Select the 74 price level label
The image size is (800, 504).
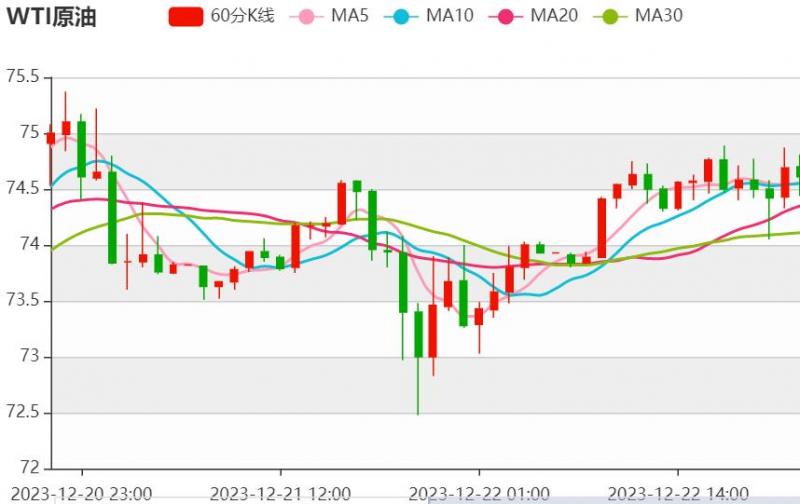click(x=30, y=246)
